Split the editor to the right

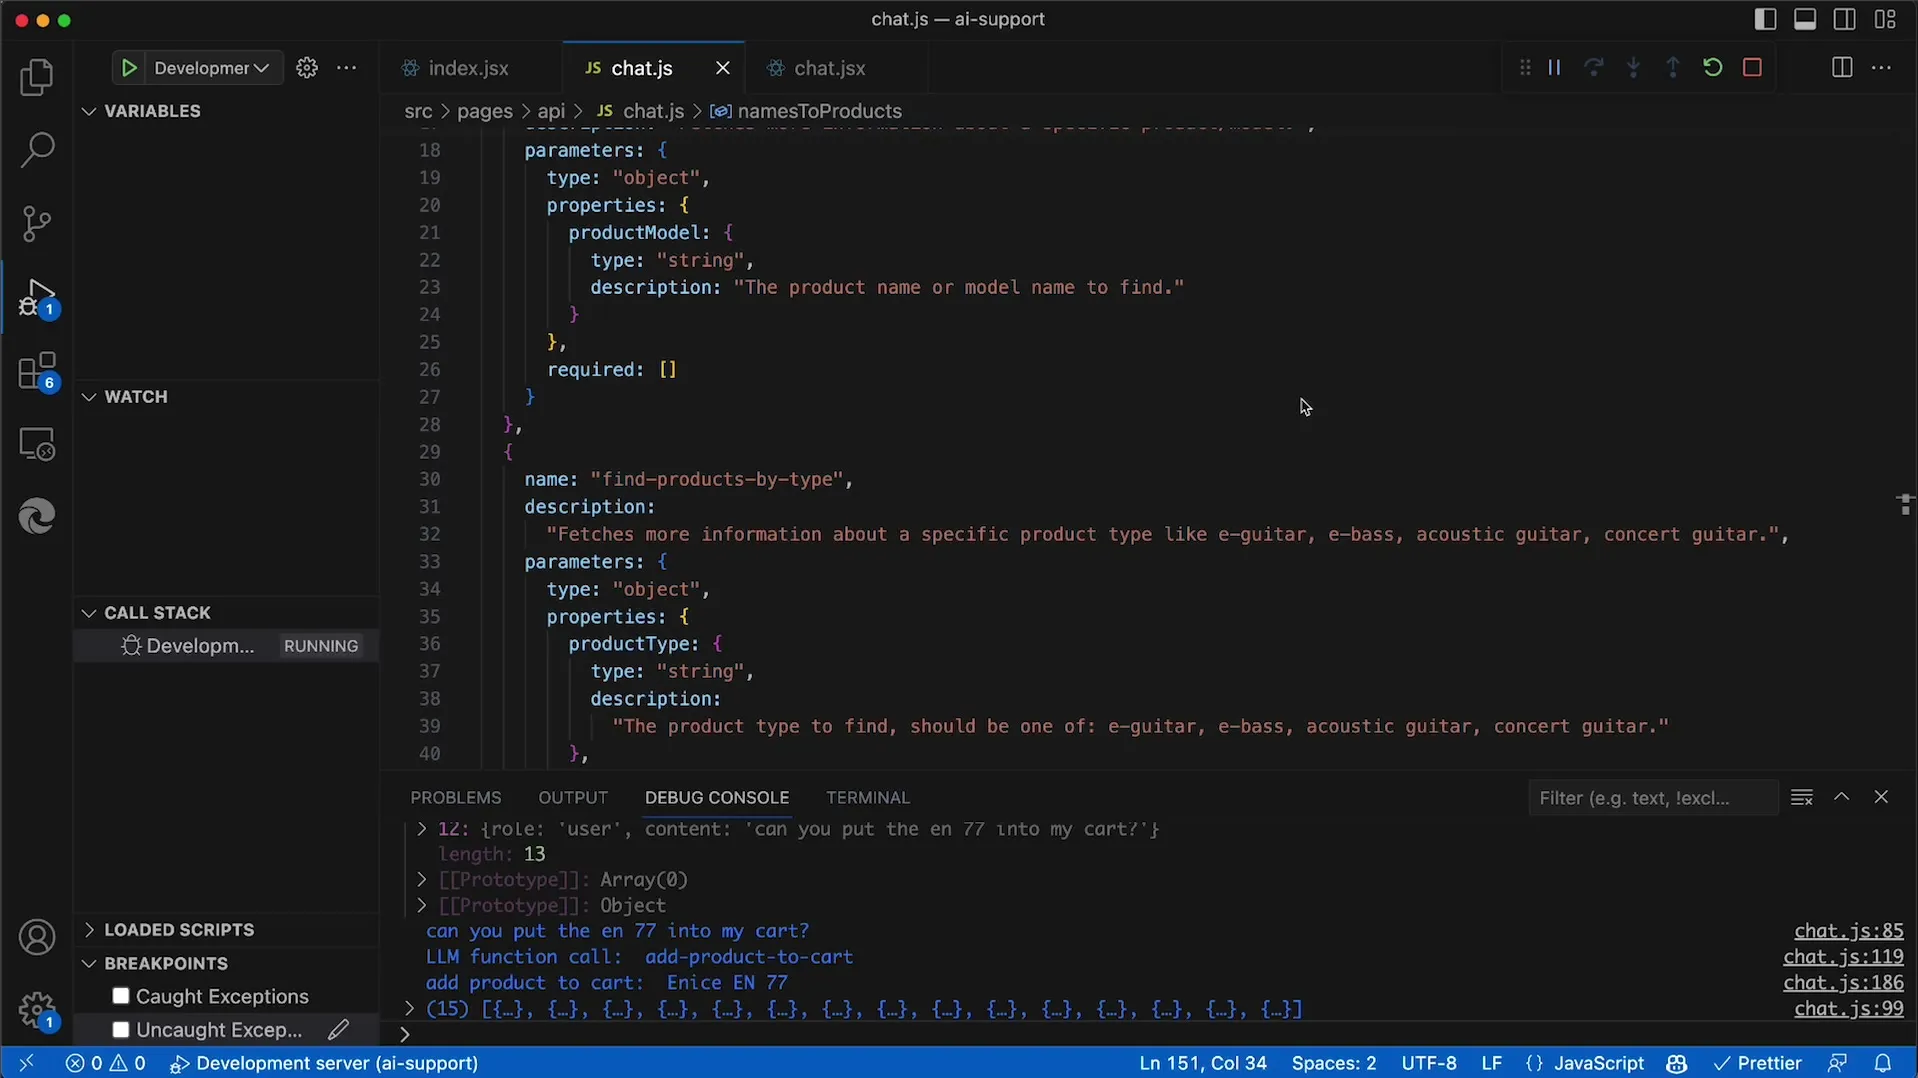coord(1842,68)
